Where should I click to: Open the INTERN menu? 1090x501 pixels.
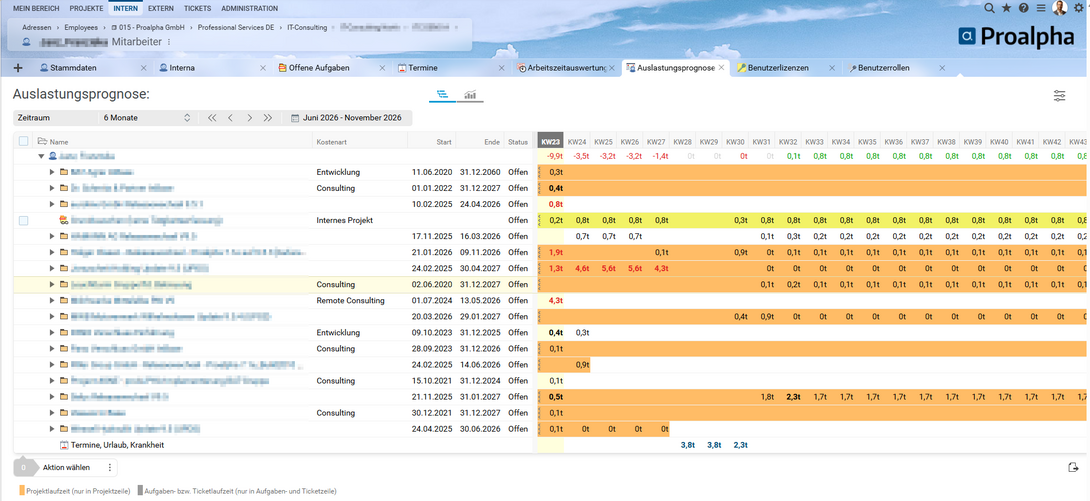coord(125,8)
